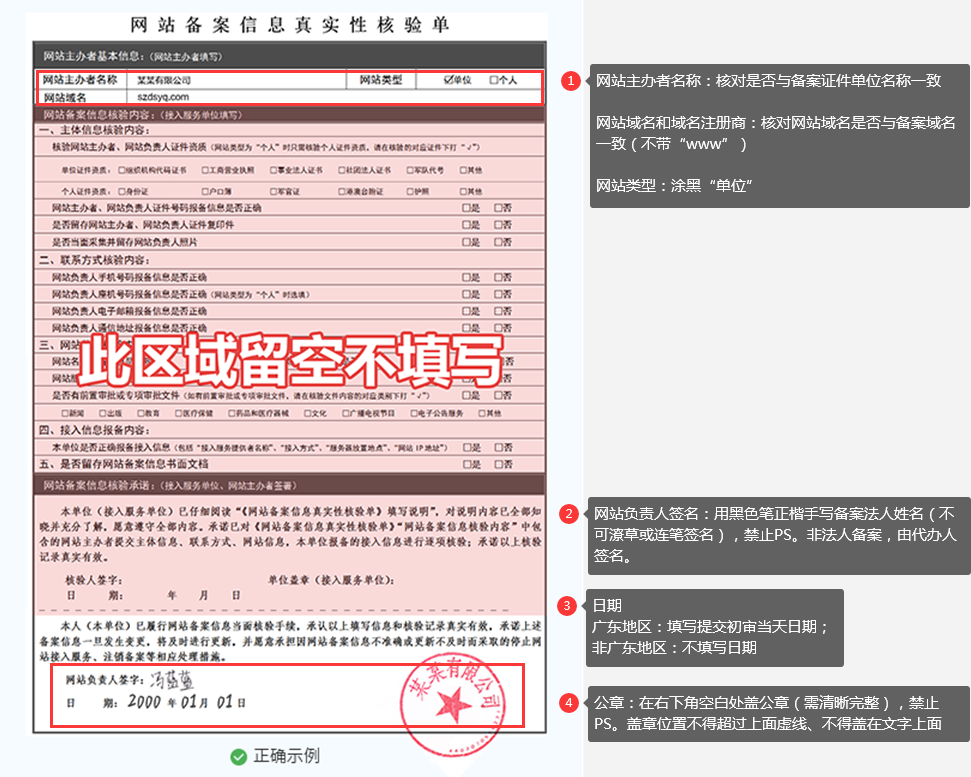Click the red number 1 marker
The height and width of the screenshot is (777, 971).
[570, 81]
